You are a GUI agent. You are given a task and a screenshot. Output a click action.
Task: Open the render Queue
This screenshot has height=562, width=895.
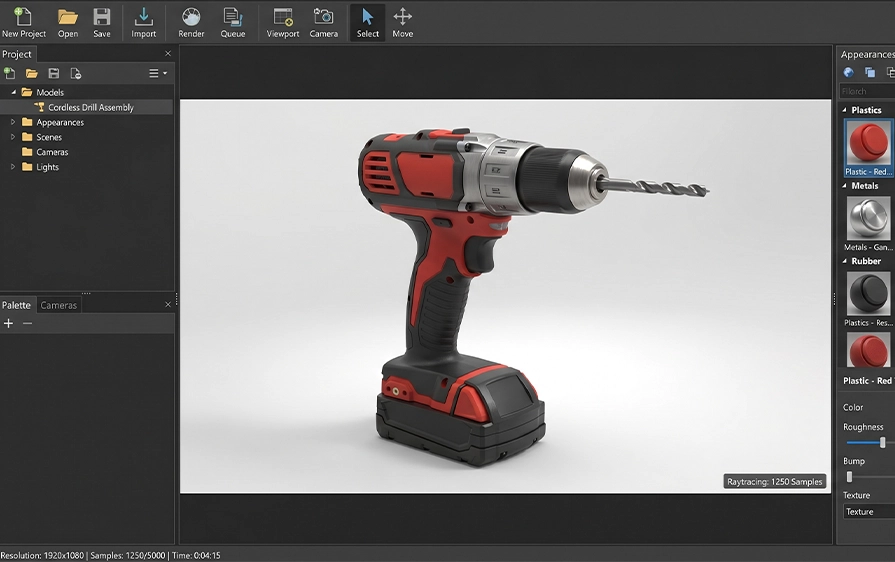[233, 23]
